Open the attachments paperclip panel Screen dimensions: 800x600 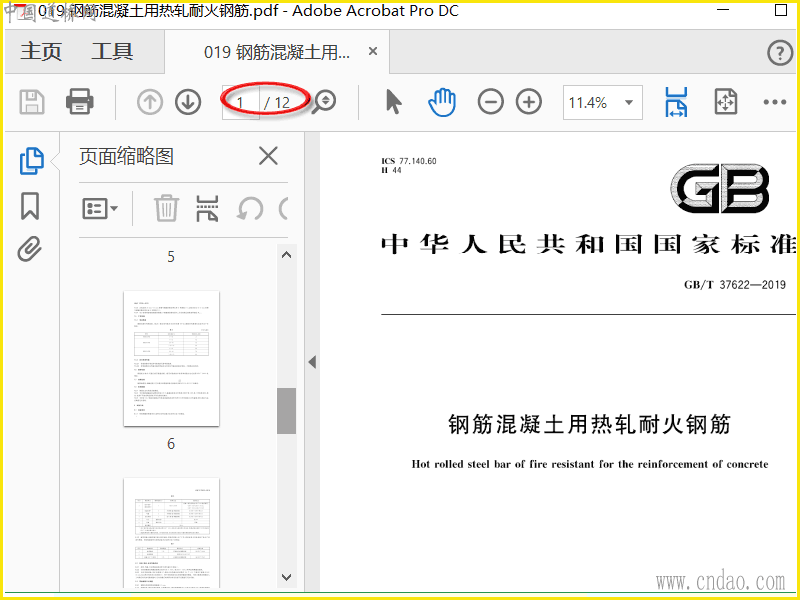[x=30, y=249]
